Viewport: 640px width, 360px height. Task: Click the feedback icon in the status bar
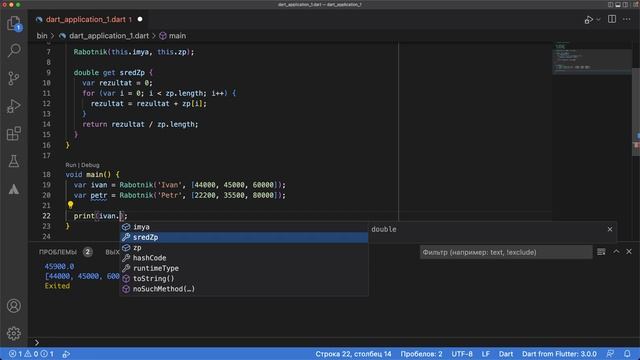tap(610, 354)
